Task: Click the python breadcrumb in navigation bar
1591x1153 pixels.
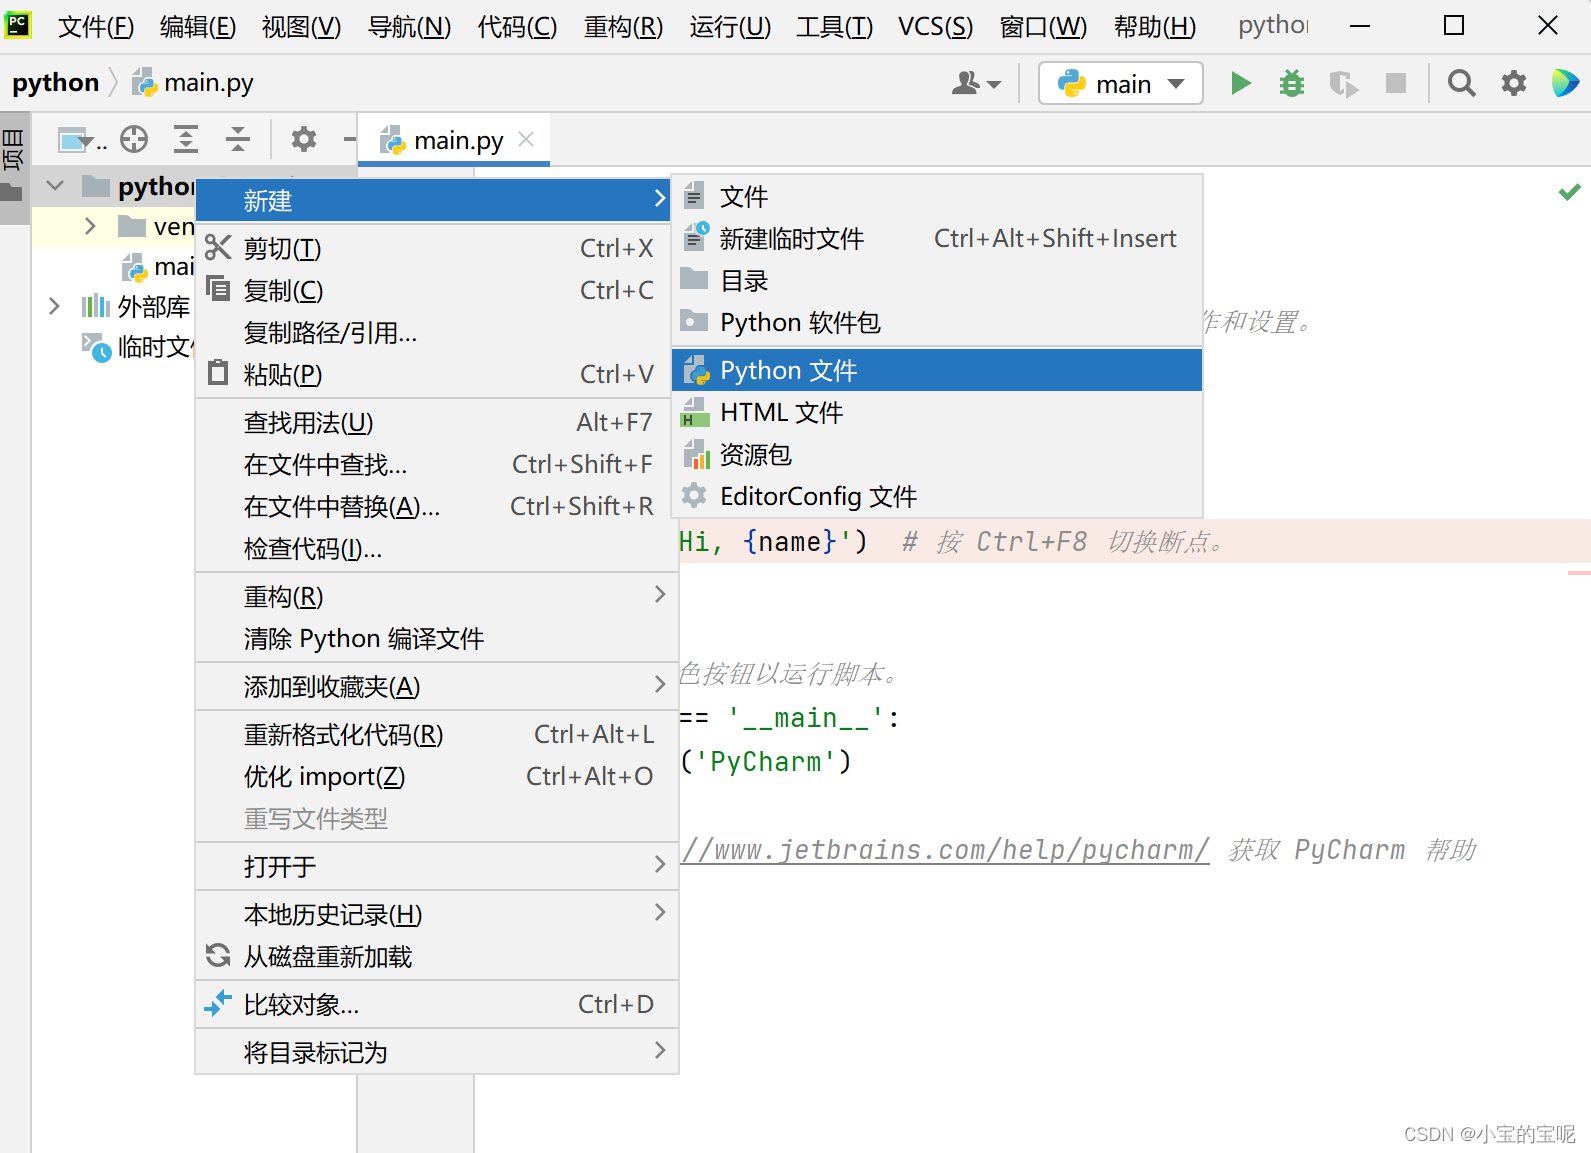Action: coord(55,82)
